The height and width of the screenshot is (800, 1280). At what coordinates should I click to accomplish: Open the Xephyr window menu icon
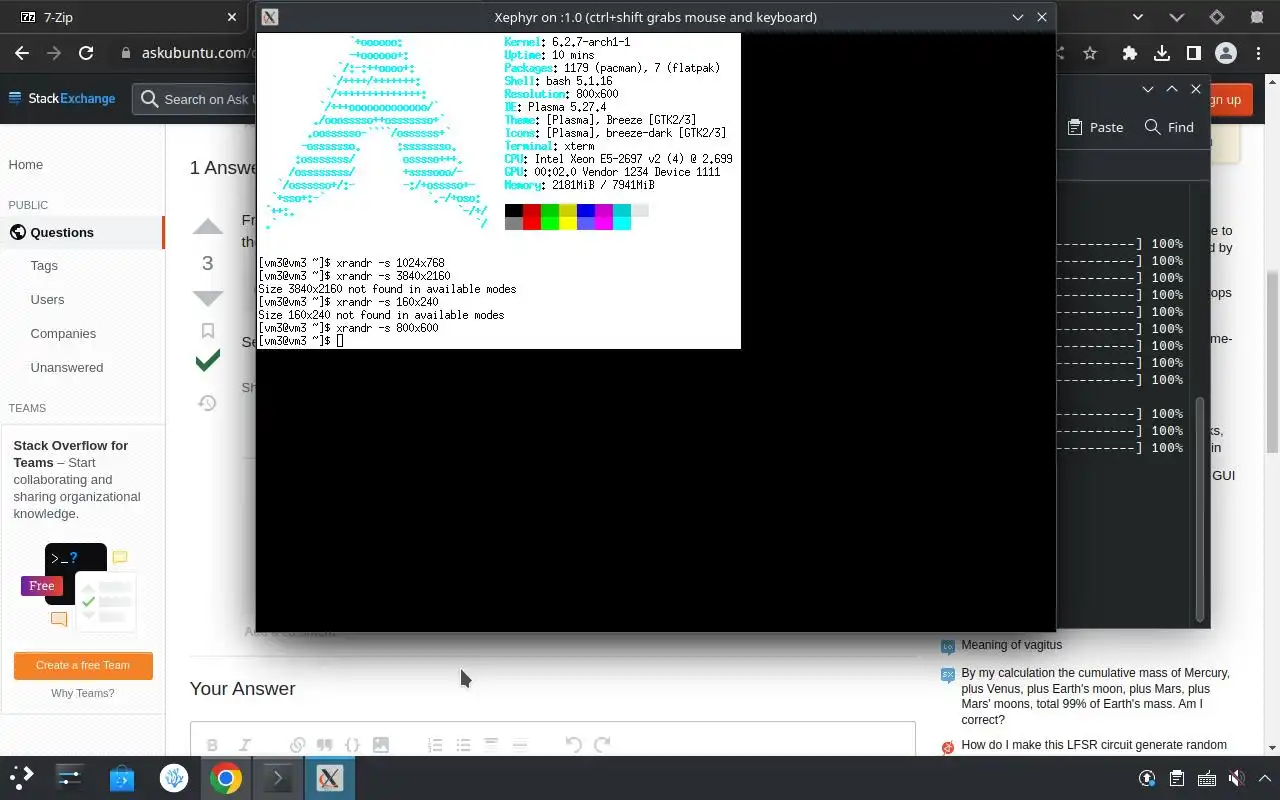pos(269,17)
